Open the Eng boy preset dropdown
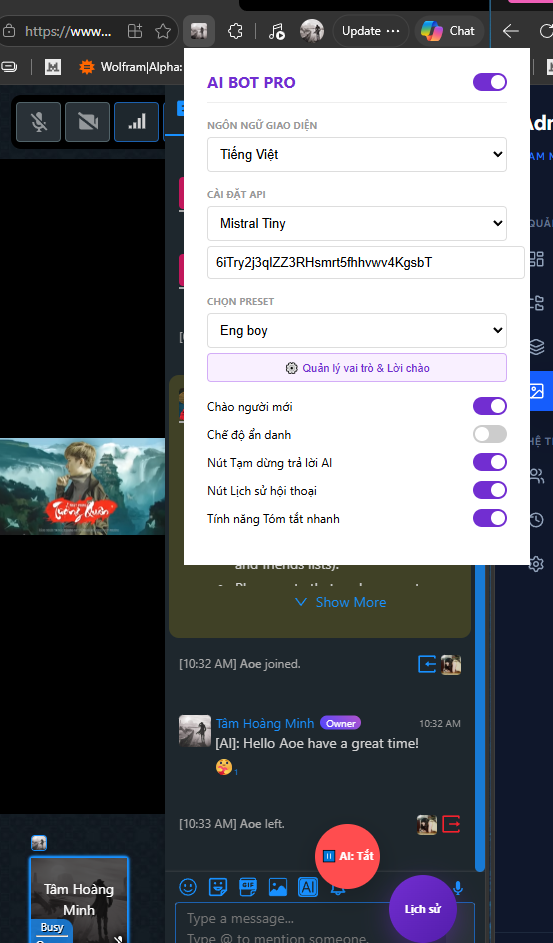 357,330
